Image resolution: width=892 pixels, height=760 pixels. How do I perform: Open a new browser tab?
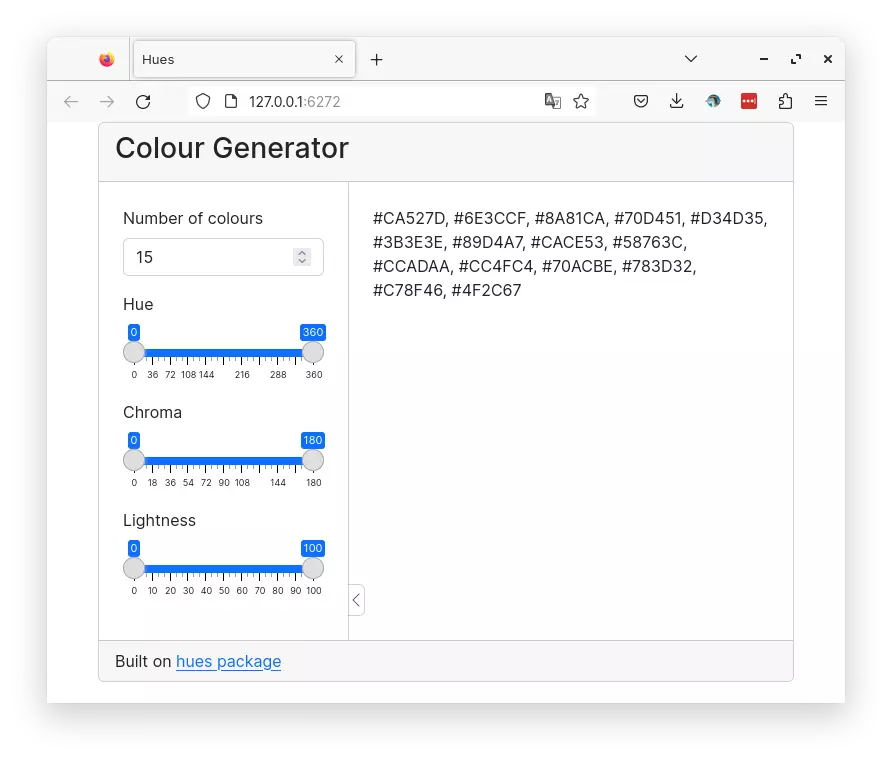[377, 59]
